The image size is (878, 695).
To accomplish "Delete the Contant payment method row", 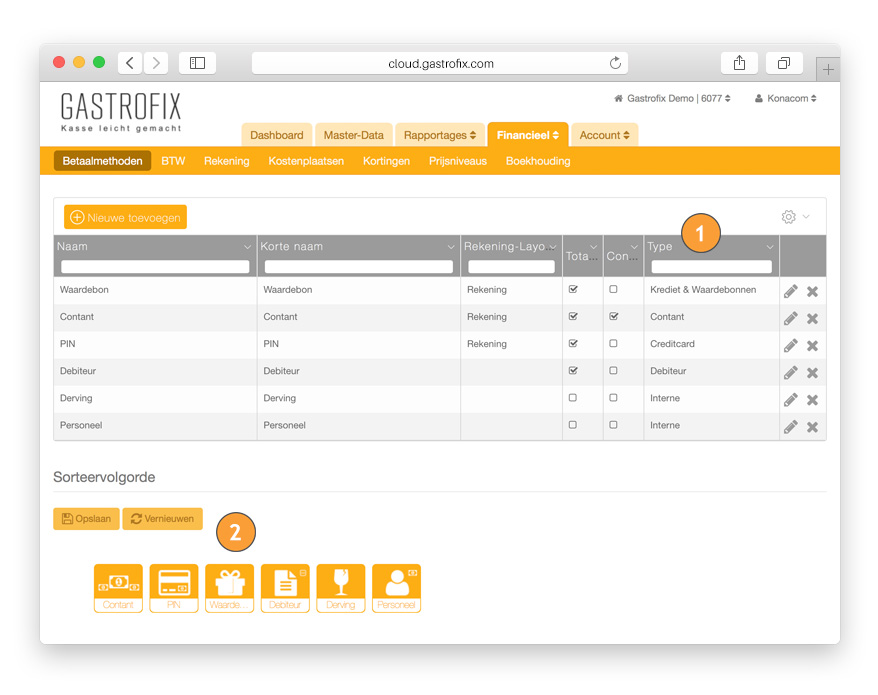I will [x=812, y=318].
